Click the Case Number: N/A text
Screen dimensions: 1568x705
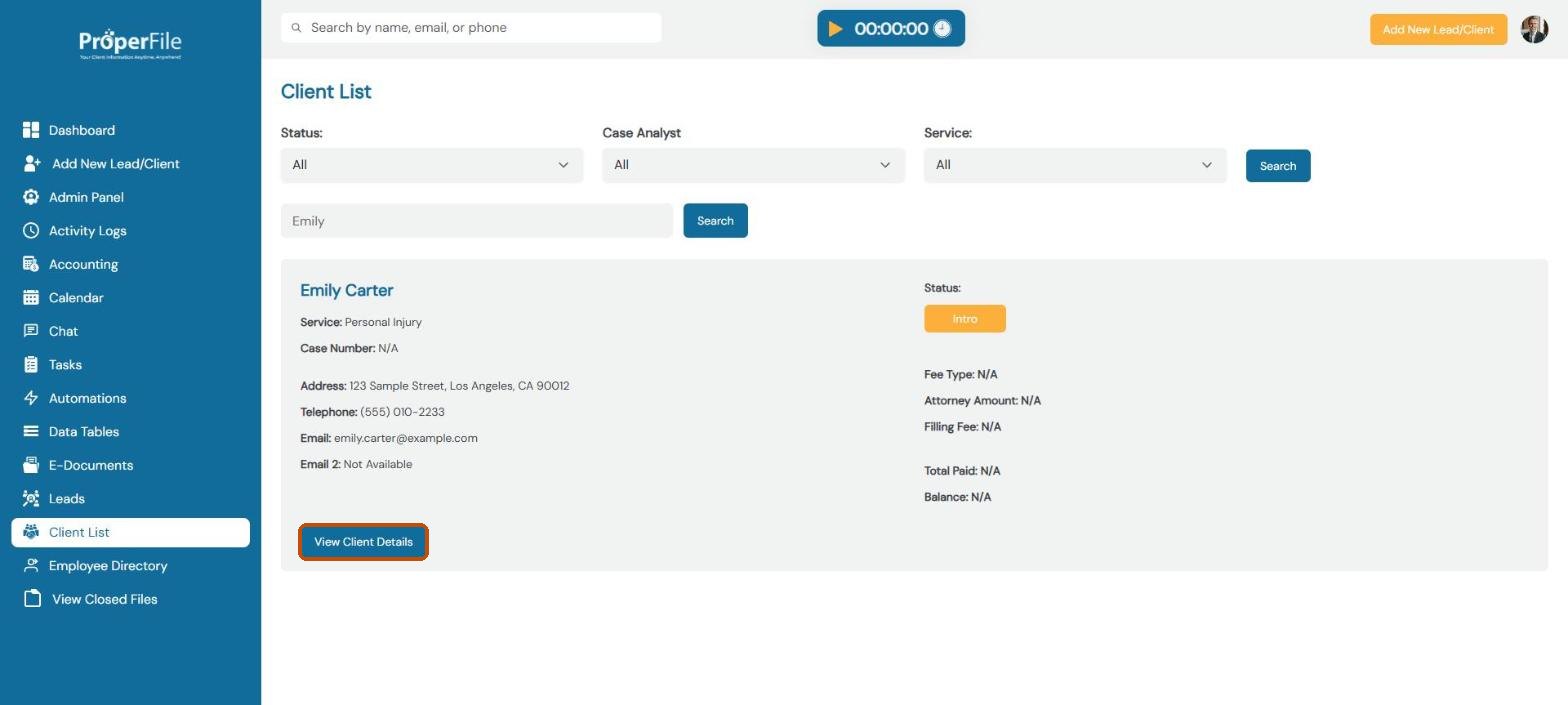(x=349, y=348)
